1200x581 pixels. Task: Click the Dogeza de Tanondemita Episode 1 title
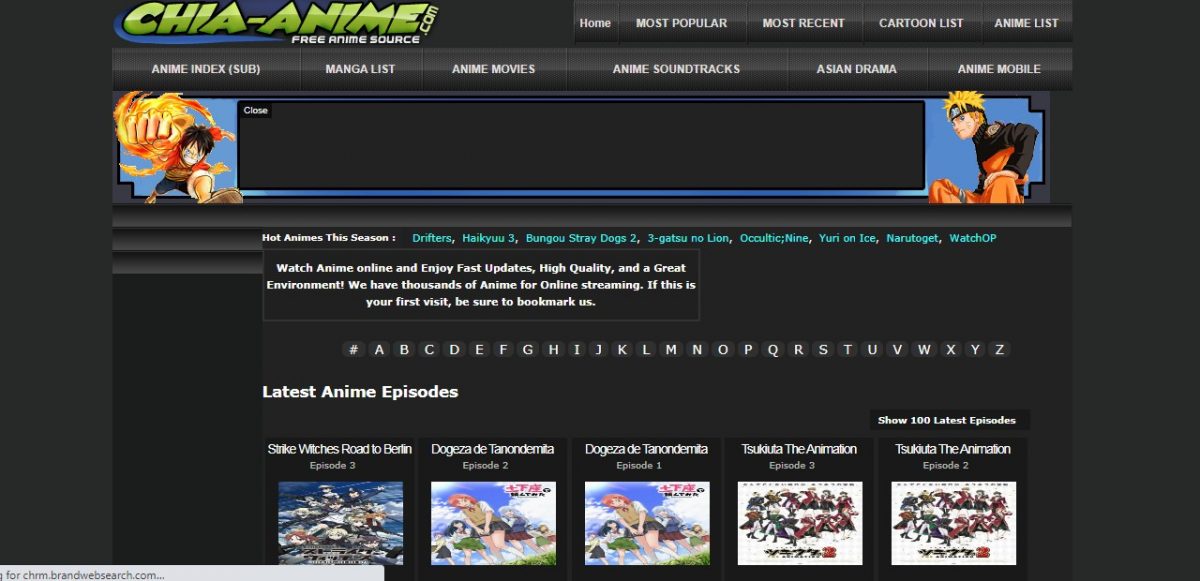pyautogui.click(x=646, y=449)
